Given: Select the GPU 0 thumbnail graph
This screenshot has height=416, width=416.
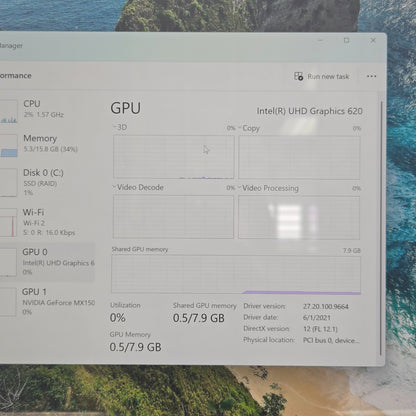Looking at the screenshot, I should (x=8, y=263).
